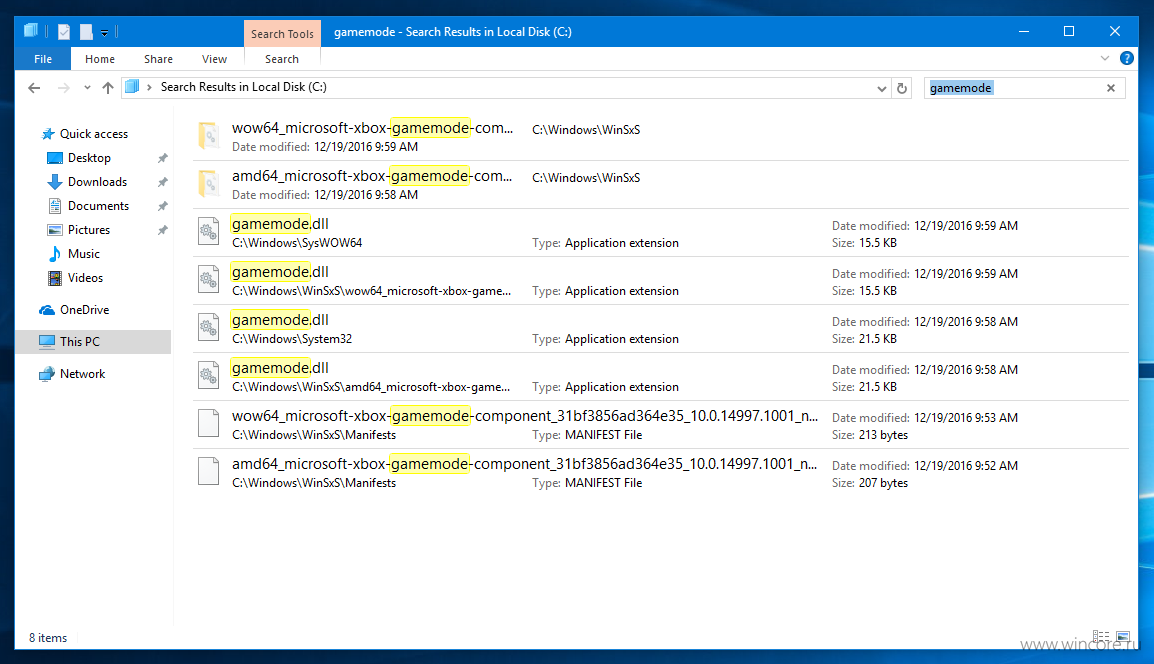The image size is (1154, 664).
Task: Expand the address bar history dropdown
Action: pyautogui.click(x=881, y=88)
